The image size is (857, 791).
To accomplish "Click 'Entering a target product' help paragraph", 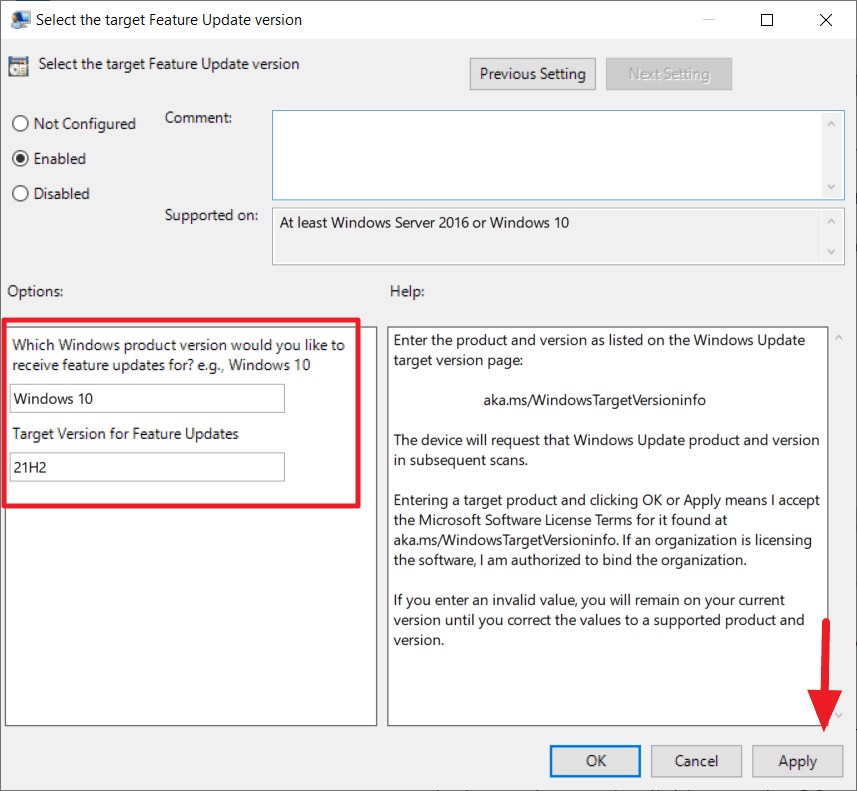I will point(606,530).
